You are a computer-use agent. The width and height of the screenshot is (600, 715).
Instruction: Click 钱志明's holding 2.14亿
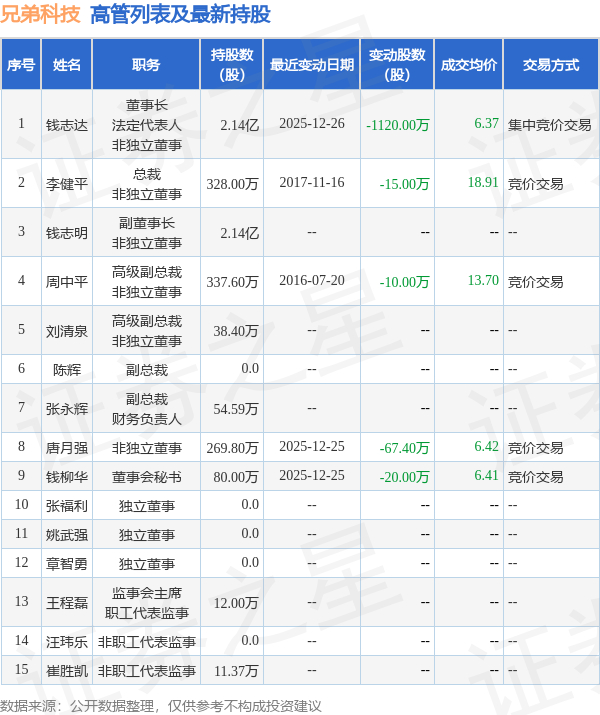(x=239, y=233)
